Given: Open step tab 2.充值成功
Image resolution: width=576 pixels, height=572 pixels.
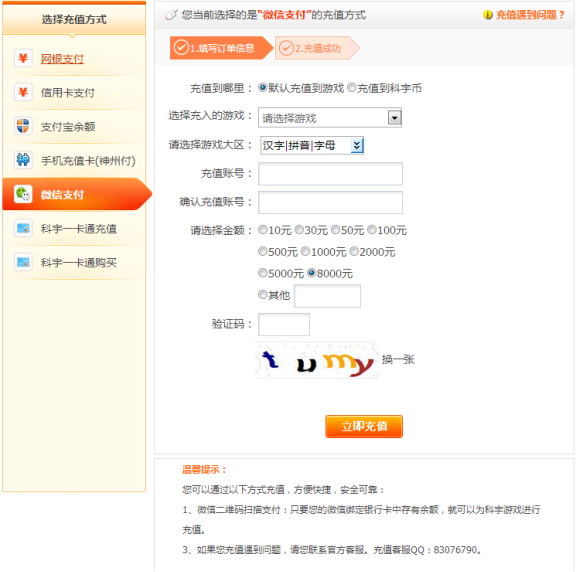Looking at the screenshot, I should click(x=317, y=48).
